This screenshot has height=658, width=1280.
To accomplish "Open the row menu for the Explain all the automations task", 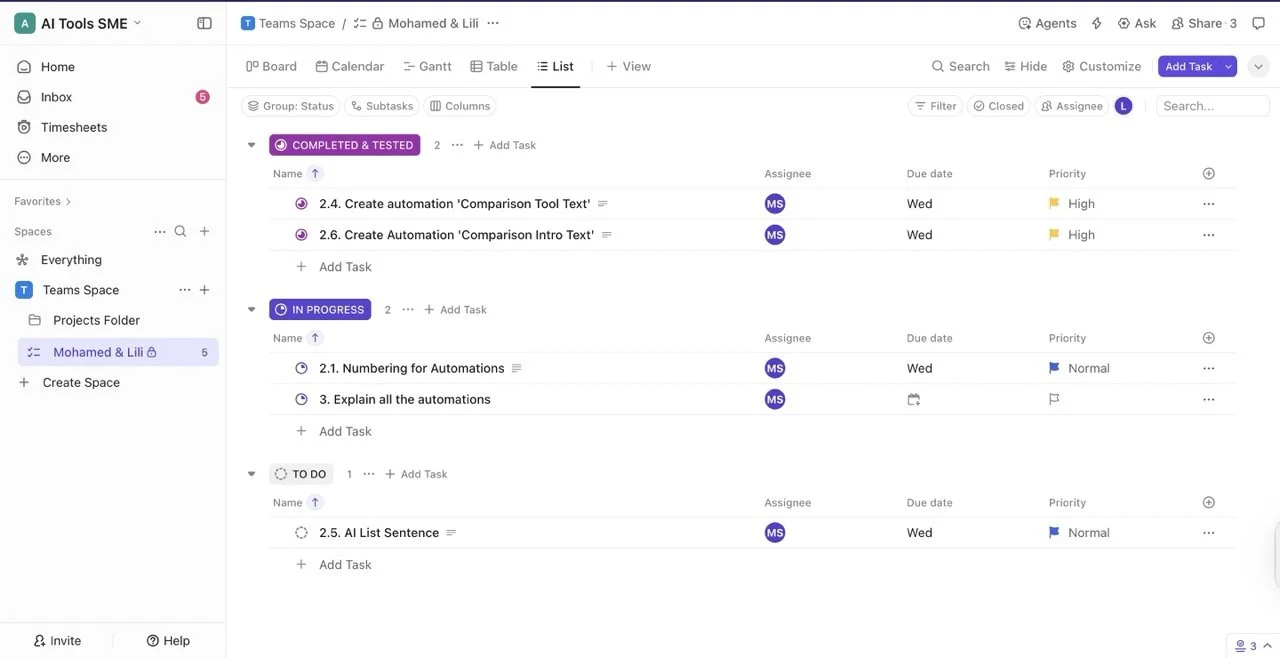I will [1209, 399].
